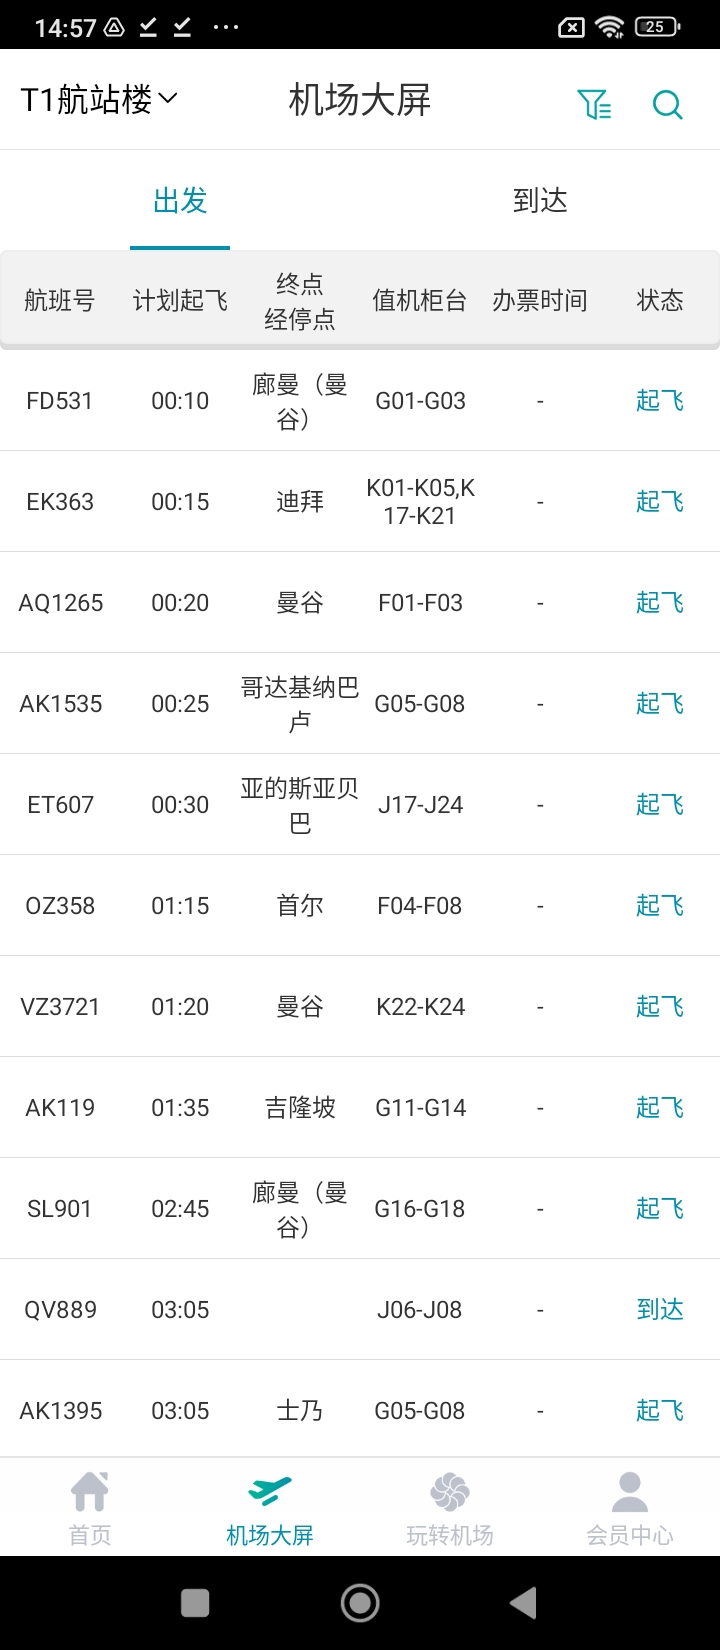Viewport: 720px width, 1650px height.
Task: Select flight number AQ1265
Action: point(61,603)
